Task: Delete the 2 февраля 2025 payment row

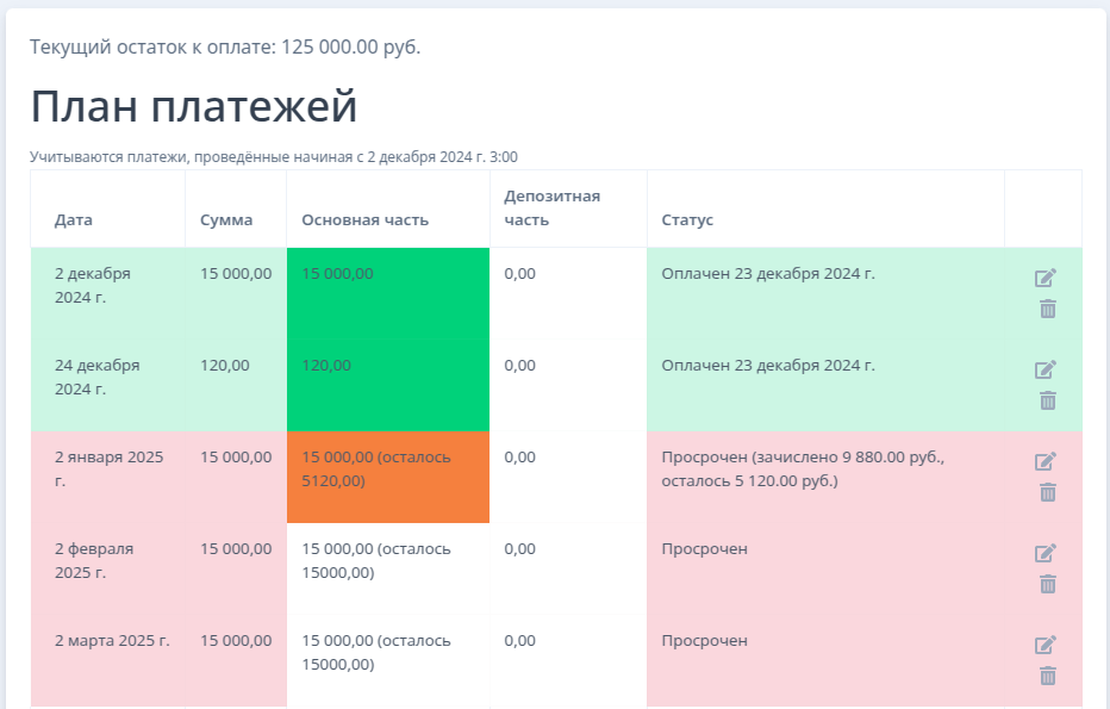Action: pyautogui.click(x=1047, y=584)
